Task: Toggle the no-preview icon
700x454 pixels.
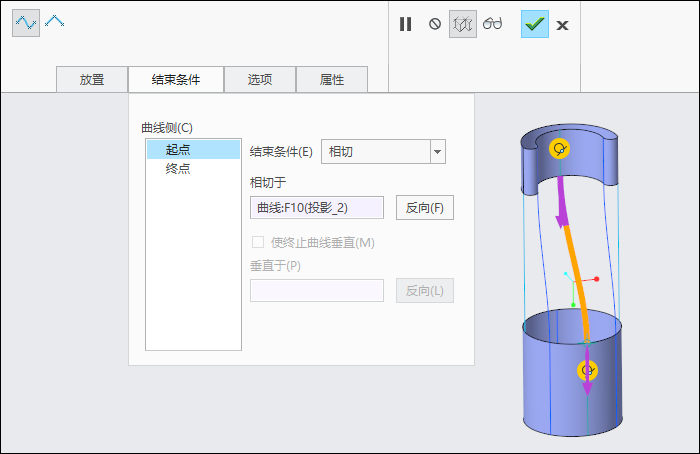Action: click(435, 24)
